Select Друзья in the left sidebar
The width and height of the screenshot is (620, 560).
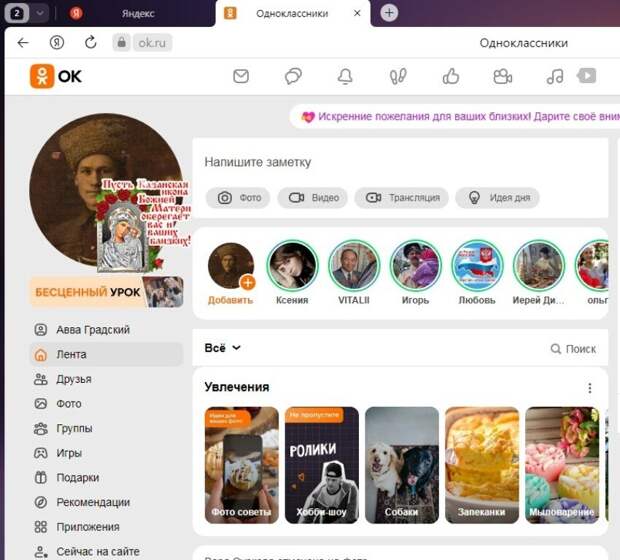(74, 379)
